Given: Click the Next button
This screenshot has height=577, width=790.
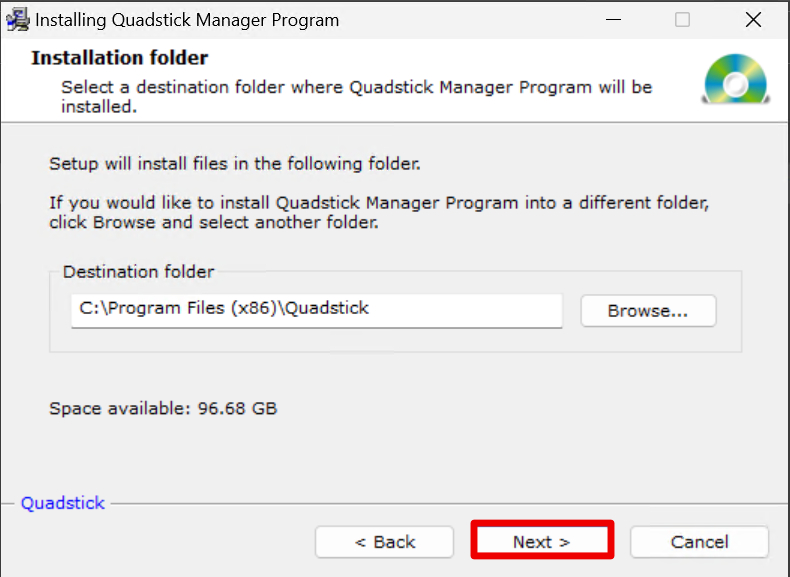Looking at the screenshot, I should 541,541.
